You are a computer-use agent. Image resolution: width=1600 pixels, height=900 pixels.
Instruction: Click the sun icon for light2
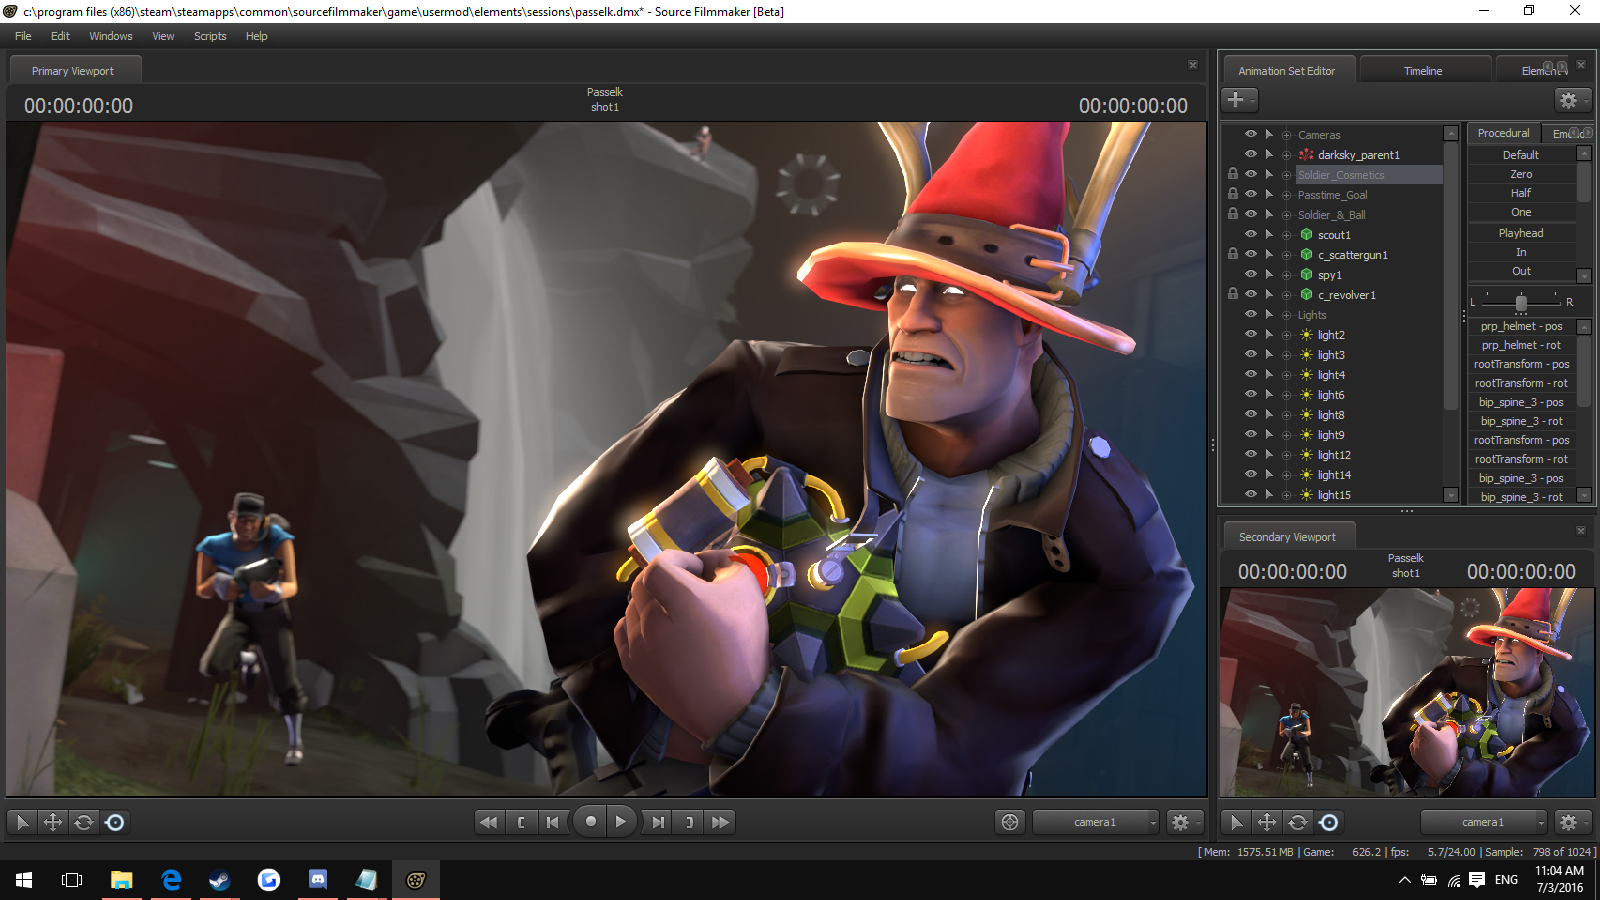[x=1306, y=335]
